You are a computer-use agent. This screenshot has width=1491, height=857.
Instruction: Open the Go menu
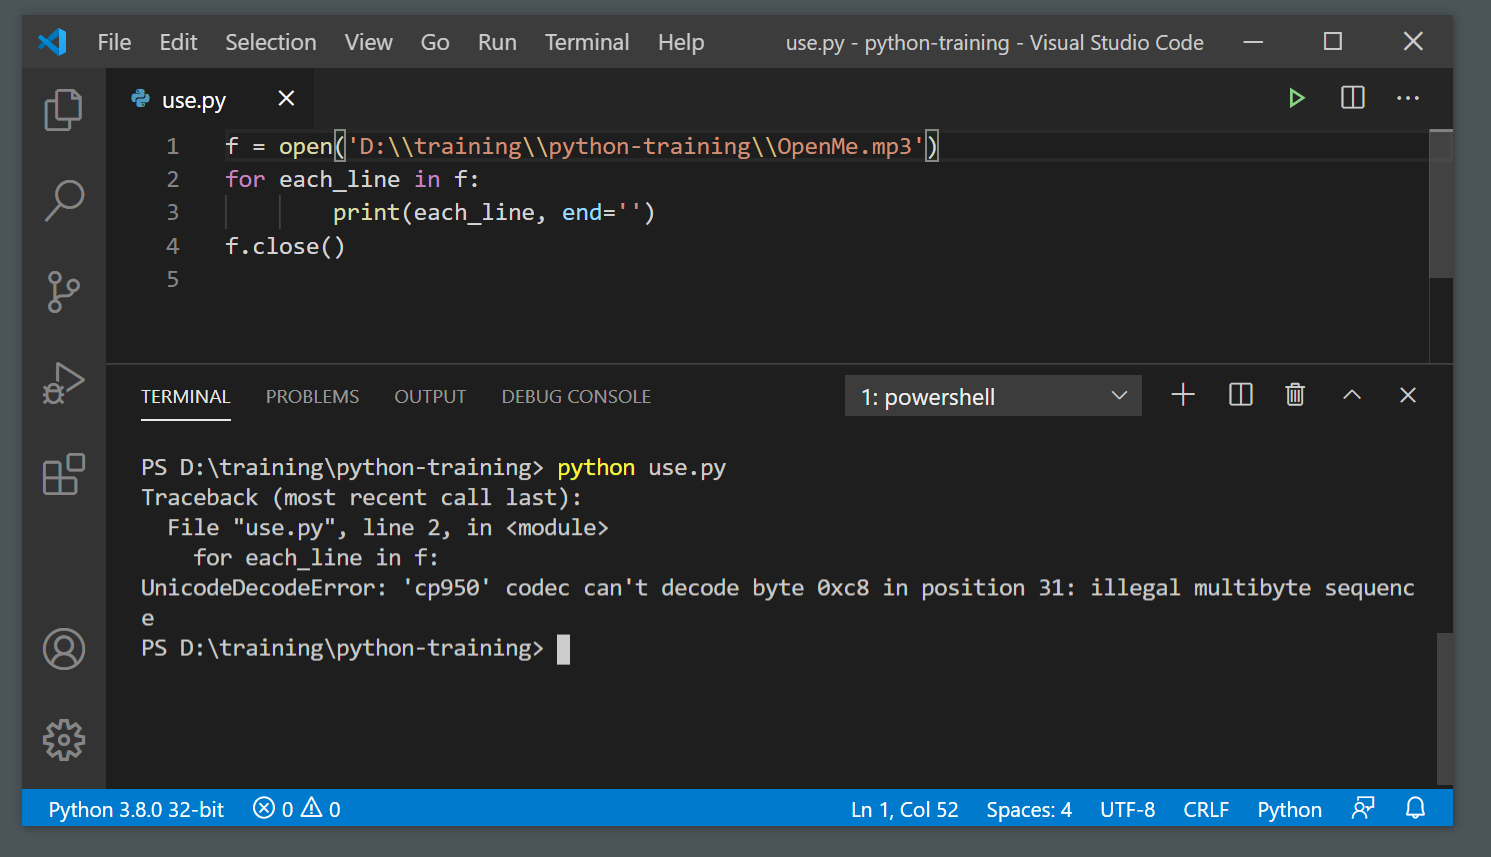[435, 42]
